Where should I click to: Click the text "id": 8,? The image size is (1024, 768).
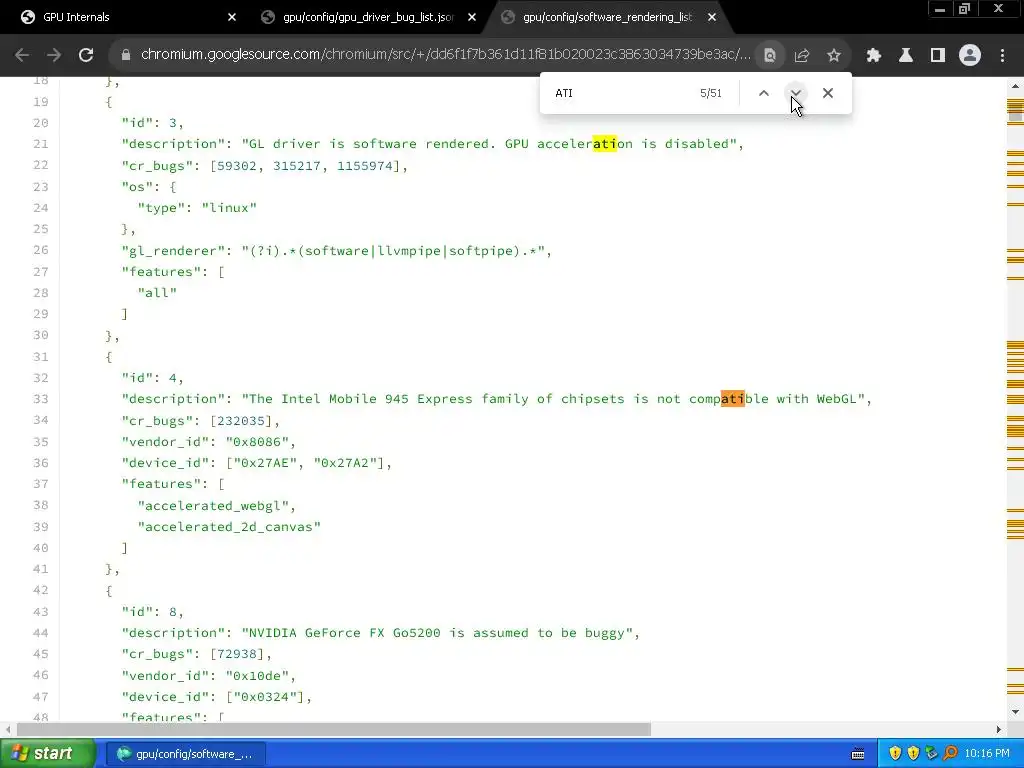152,612
